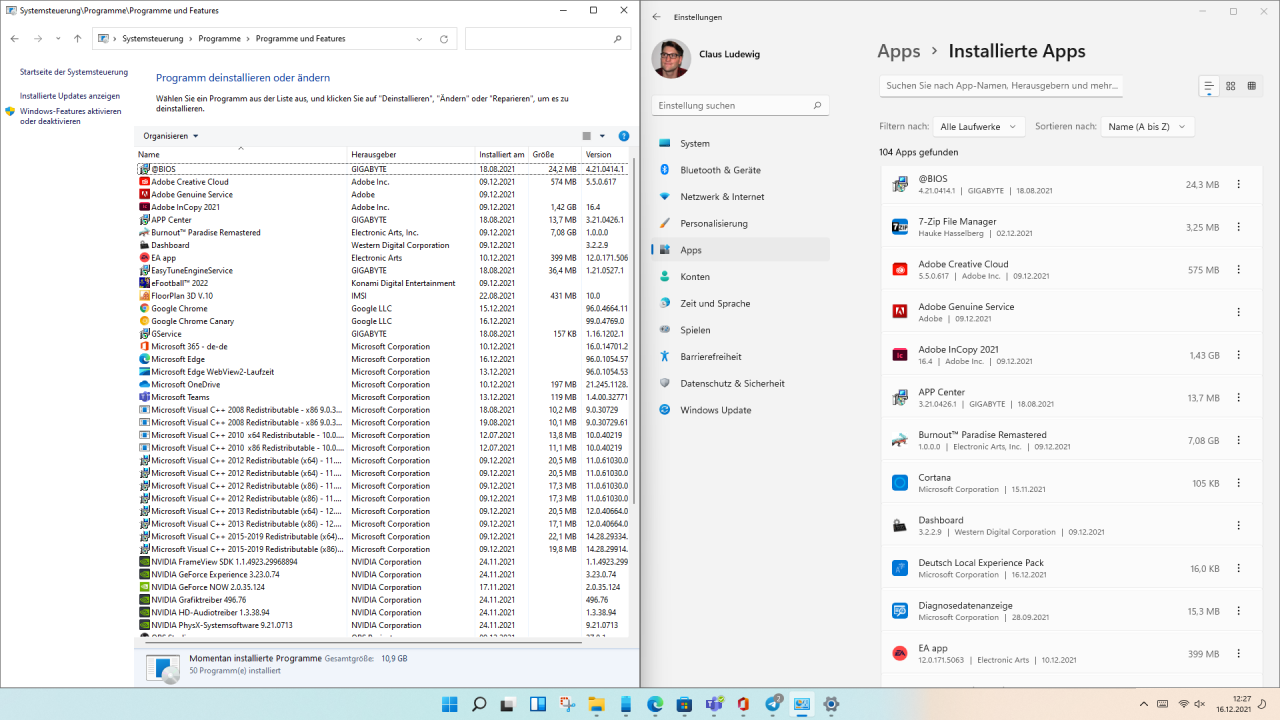Click Claus Ludewig profile picture
Image resolution: width=1280 pixels, height=720 pixels.
click(671, 59)
